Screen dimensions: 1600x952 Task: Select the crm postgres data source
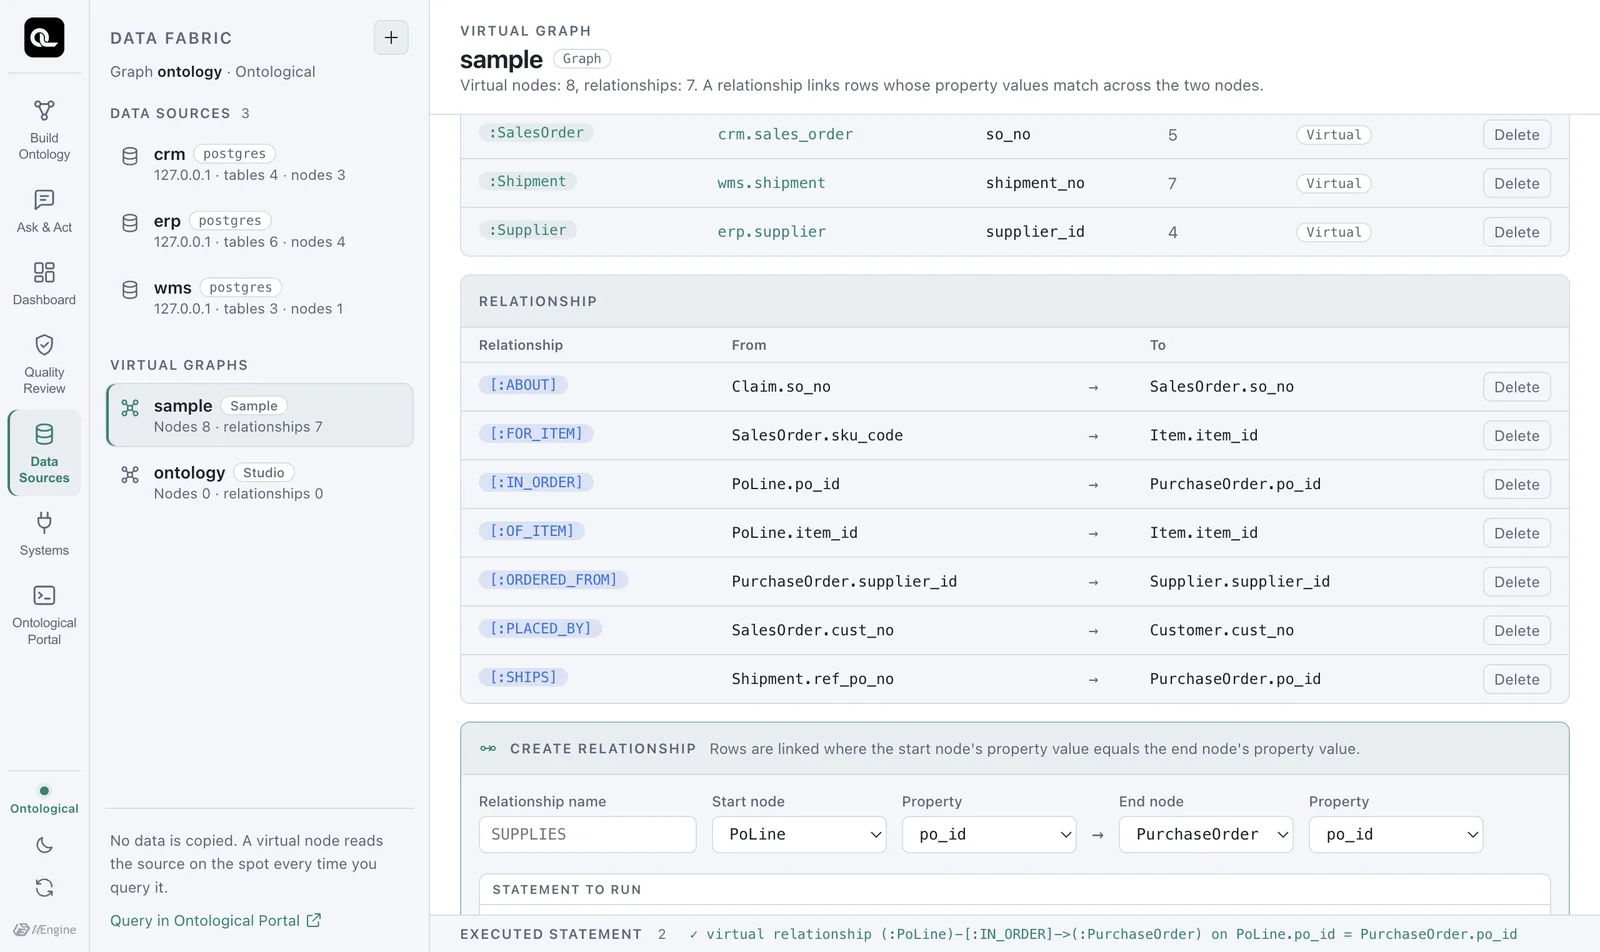[260, 164]
